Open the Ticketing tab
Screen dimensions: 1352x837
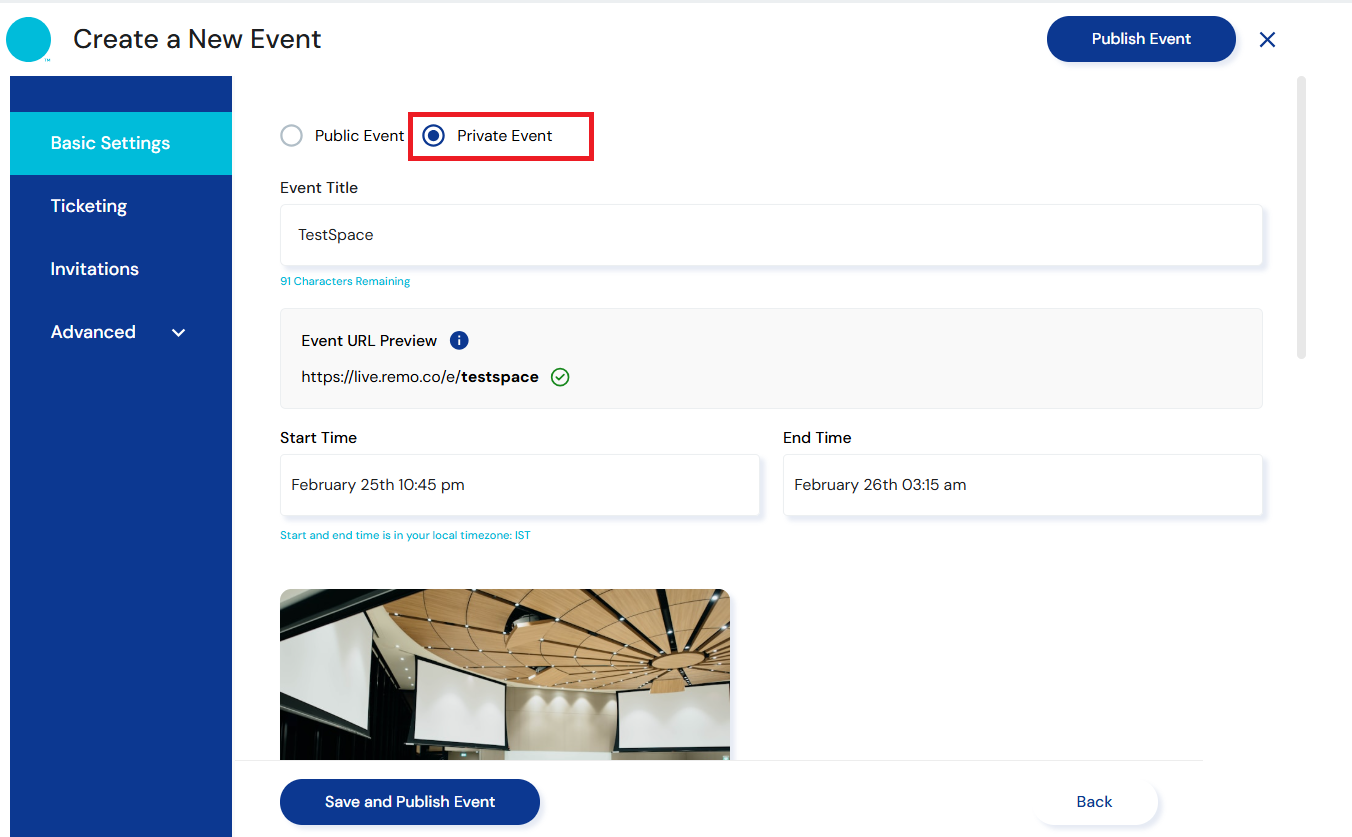tap(89, 206)
